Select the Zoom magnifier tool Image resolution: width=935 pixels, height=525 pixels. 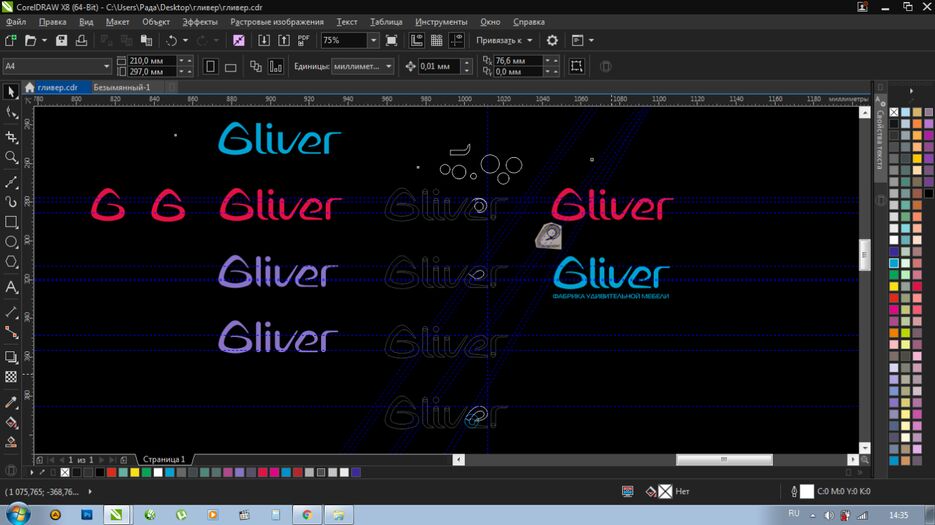pos(11,157)
